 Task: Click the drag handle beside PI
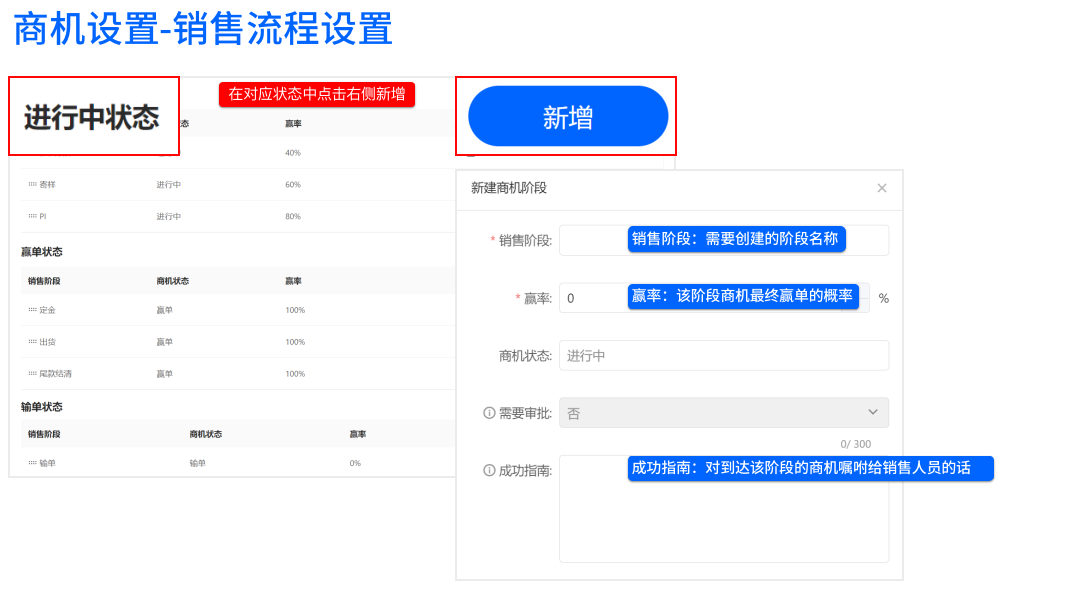[x=32, y=217]
